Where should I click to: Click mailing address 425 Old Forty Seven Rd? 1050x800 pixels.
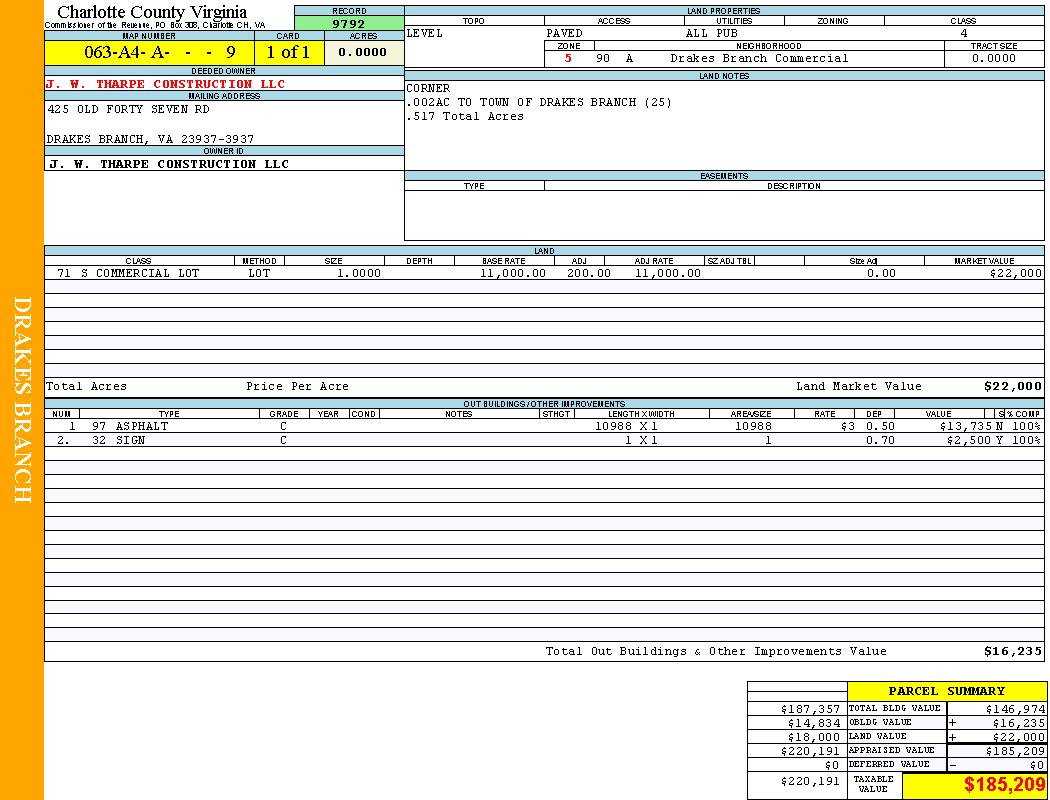pyautogui.click(x=129, y=109)
